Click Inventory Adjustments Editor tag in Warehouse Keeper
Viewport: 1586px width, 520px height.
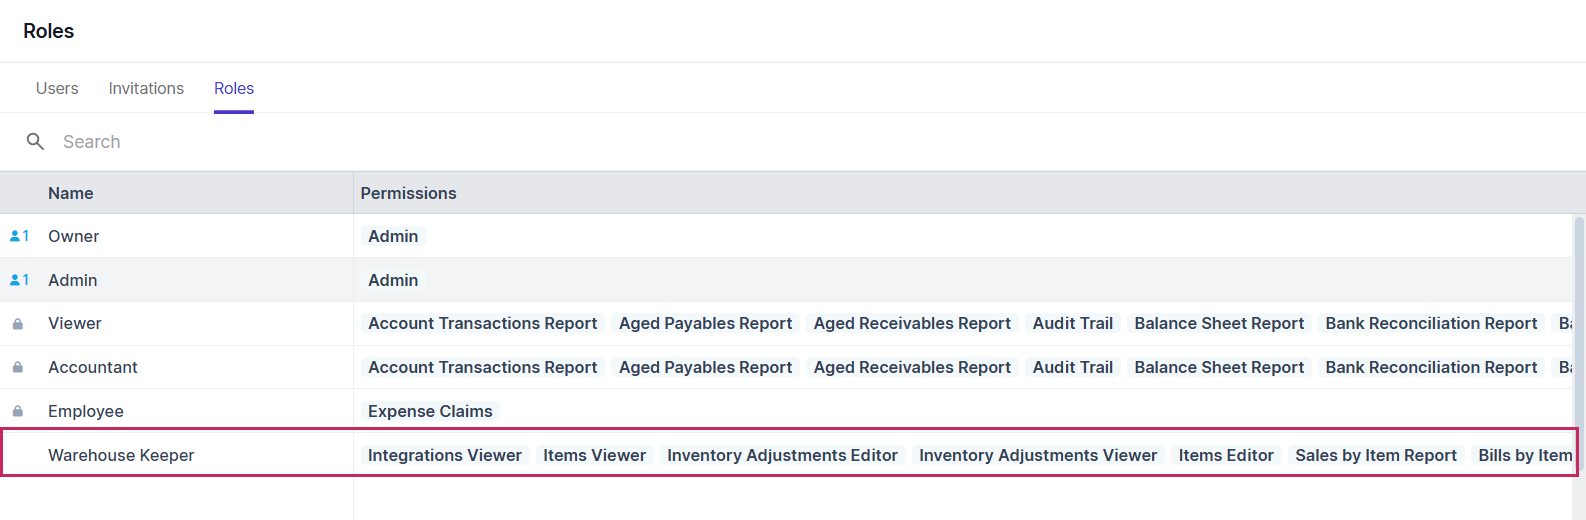tap(782, 455)
